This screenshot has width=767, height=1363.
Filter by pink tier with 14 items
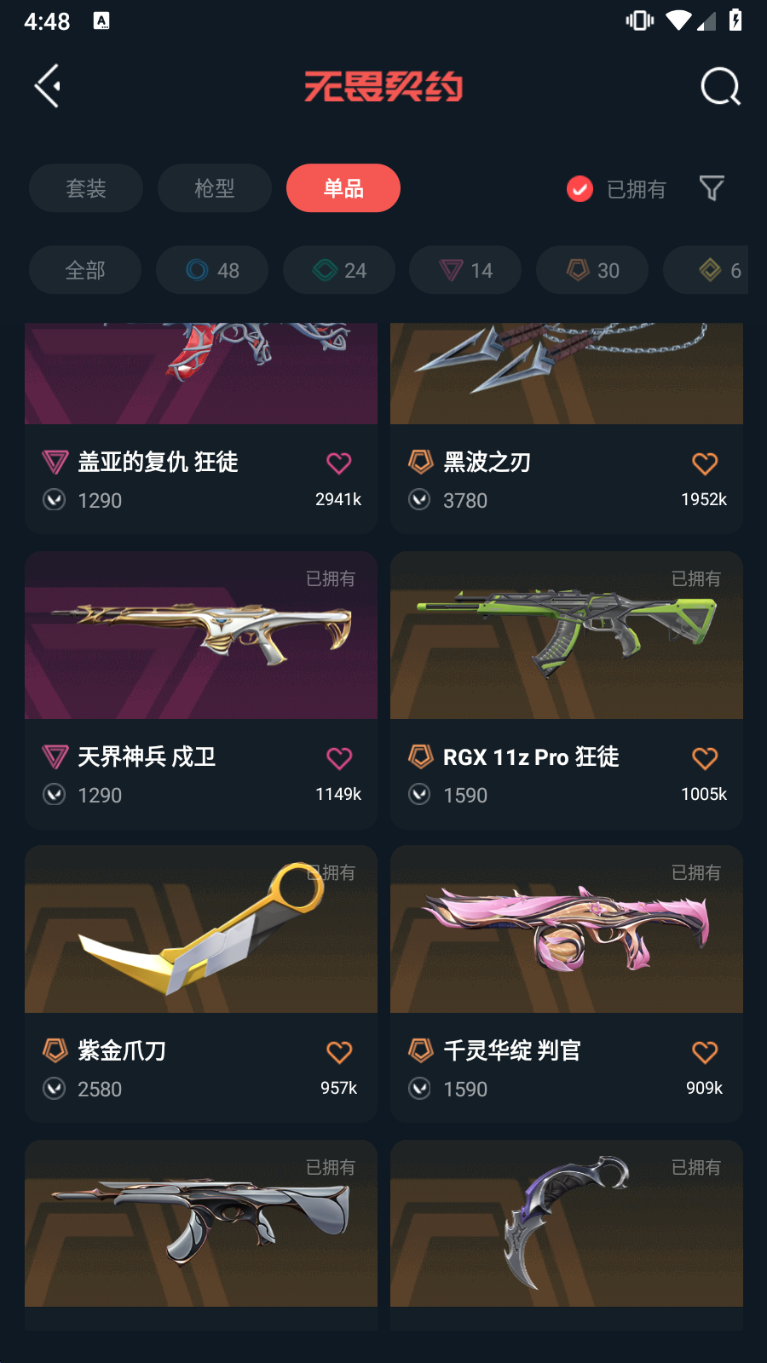click(465, 270)
